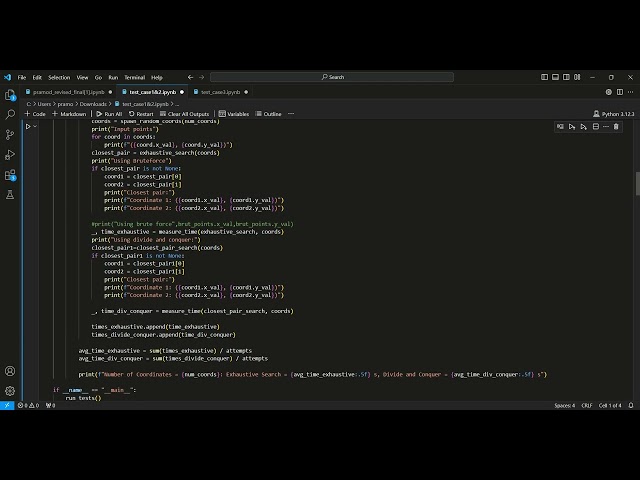Open the Run and Debug view
The height and width of the screenshot is (480, 640).
pyautogui.click(x=10, y=155)
